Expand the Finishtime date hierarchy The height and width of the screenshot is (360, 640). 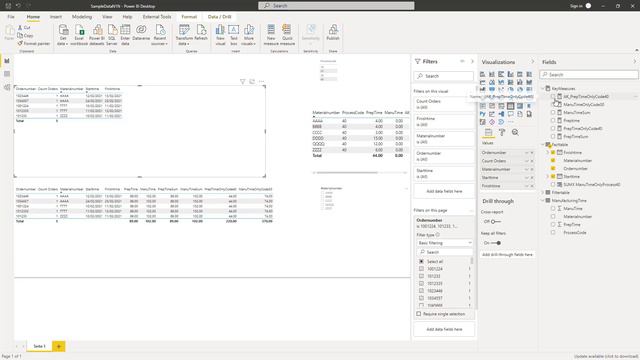pyautogui.click(x=548, y=152)
